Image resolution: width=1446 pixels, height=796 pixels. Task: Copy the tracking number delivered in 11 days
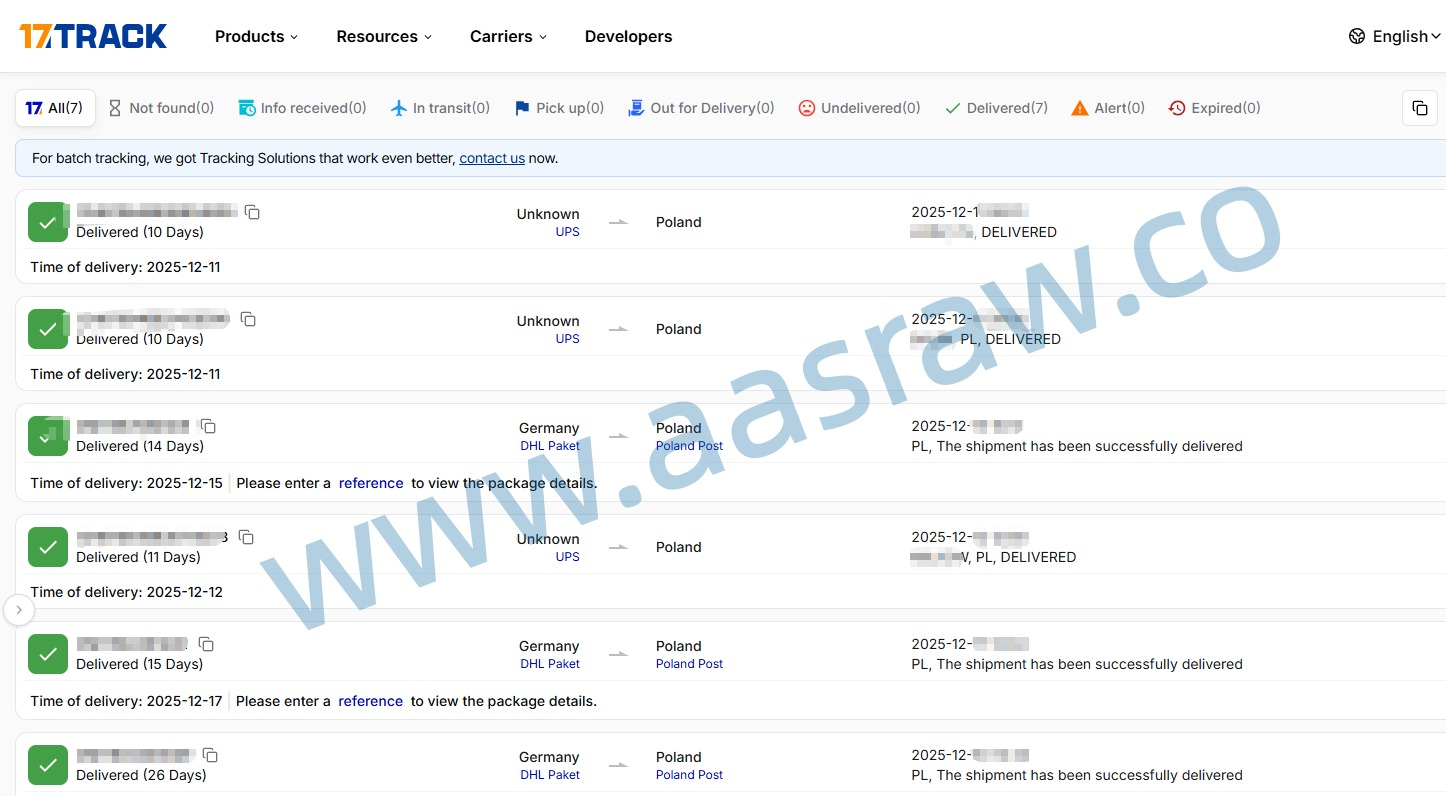[x=246, y=537]
